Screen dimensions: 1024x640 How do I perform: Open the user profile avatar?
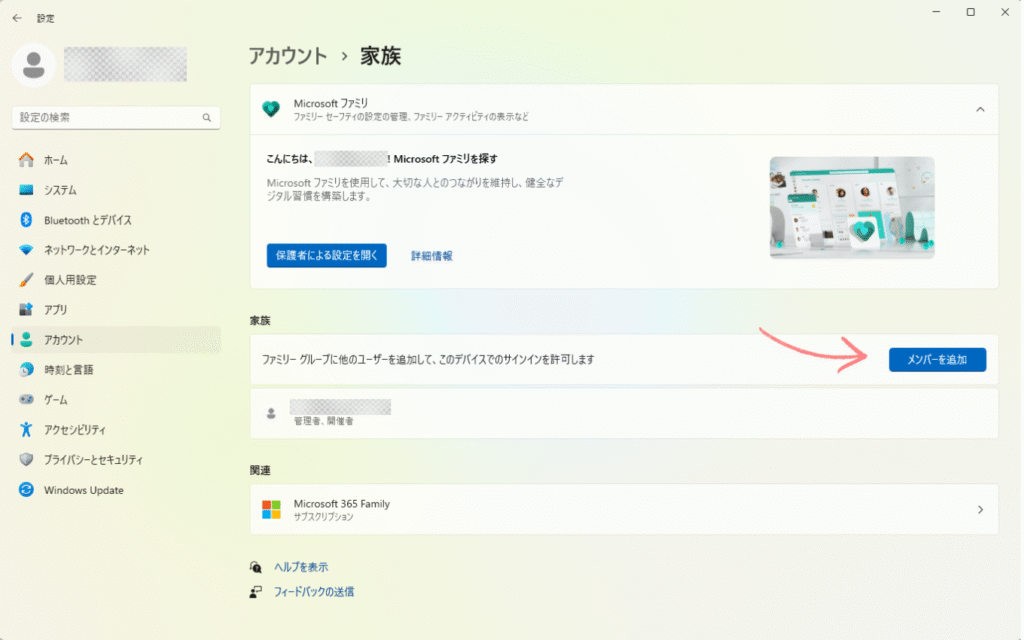33,65
